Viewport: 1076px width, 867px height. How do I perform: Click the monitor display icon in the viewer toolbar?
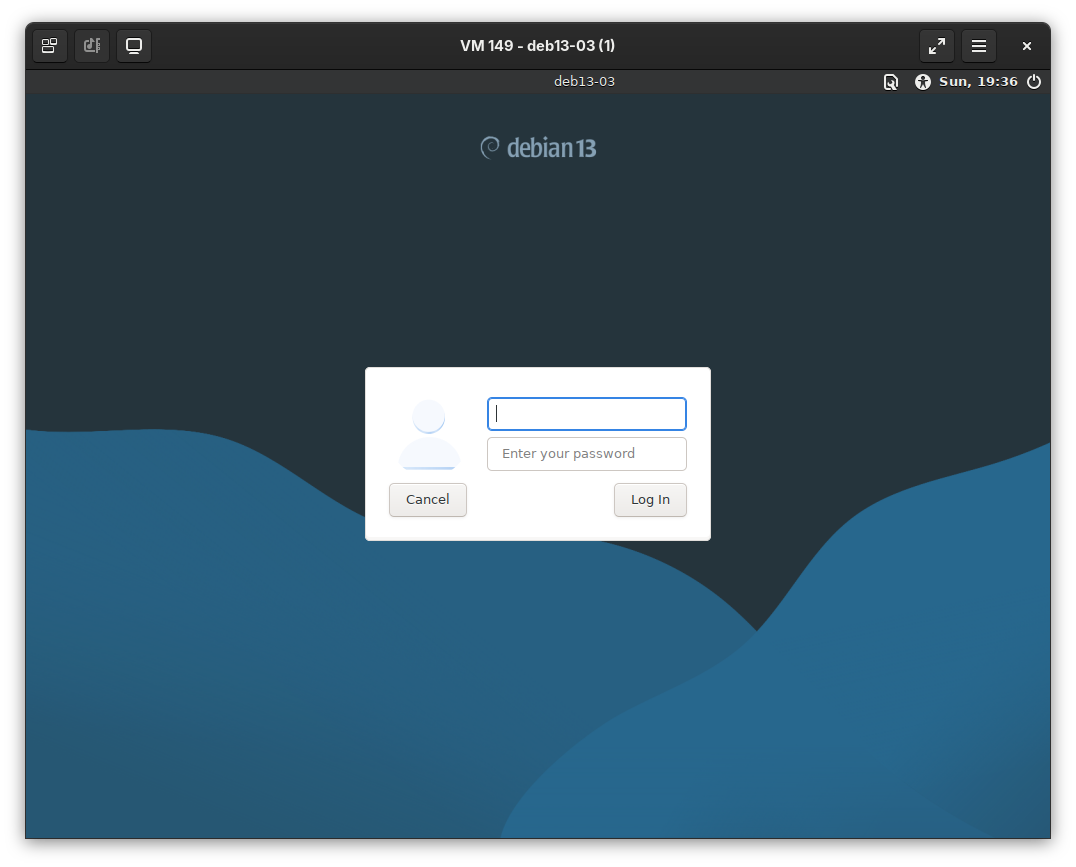[x=134, y=46]
